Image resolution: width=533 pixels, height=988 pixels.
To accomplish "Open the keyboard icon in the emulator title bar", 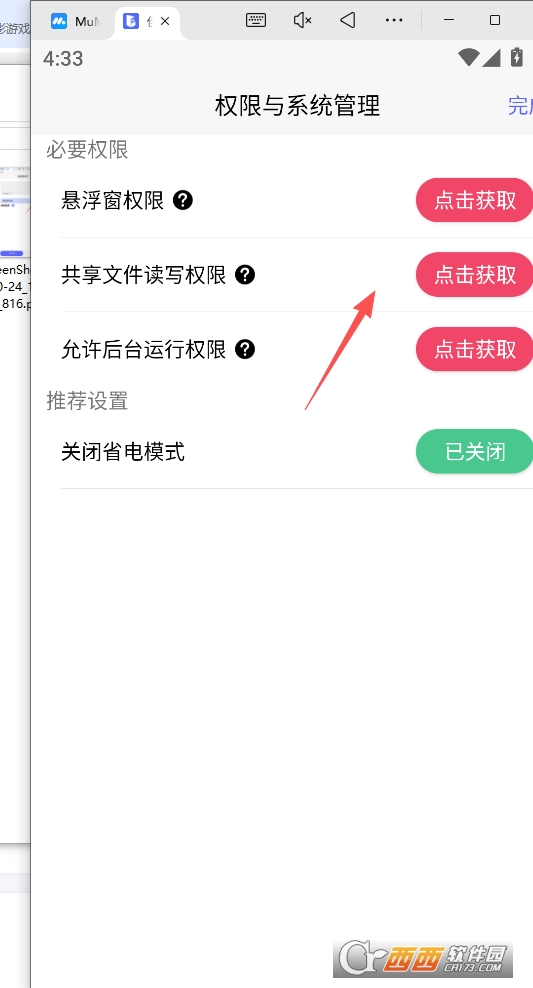I will 255,20.
